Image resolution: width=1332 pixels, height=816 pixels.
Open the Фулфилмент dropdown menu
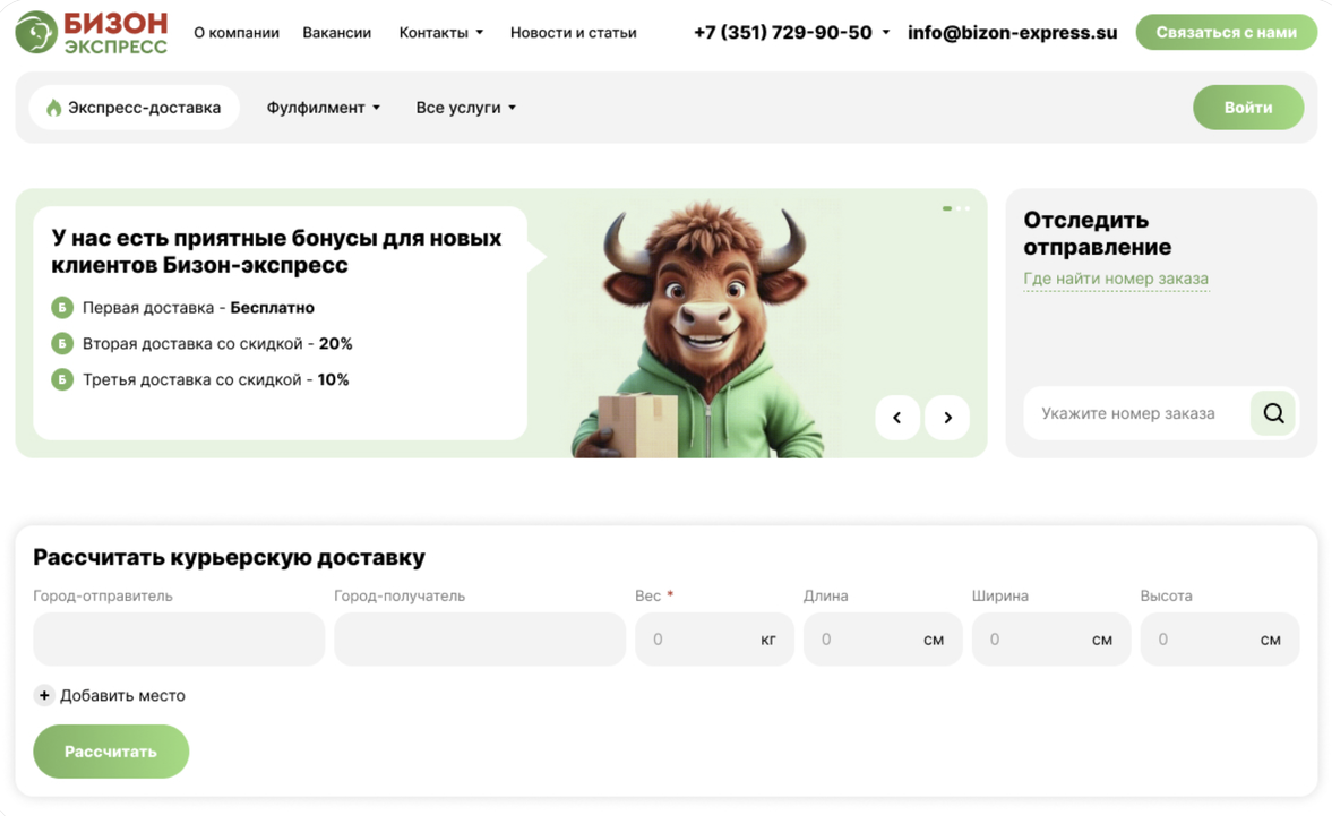click(x=323, y=108)
